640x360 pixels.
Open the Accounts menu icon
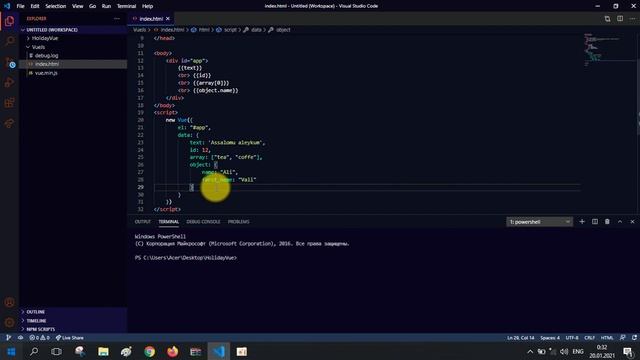(x=9, y=302)
